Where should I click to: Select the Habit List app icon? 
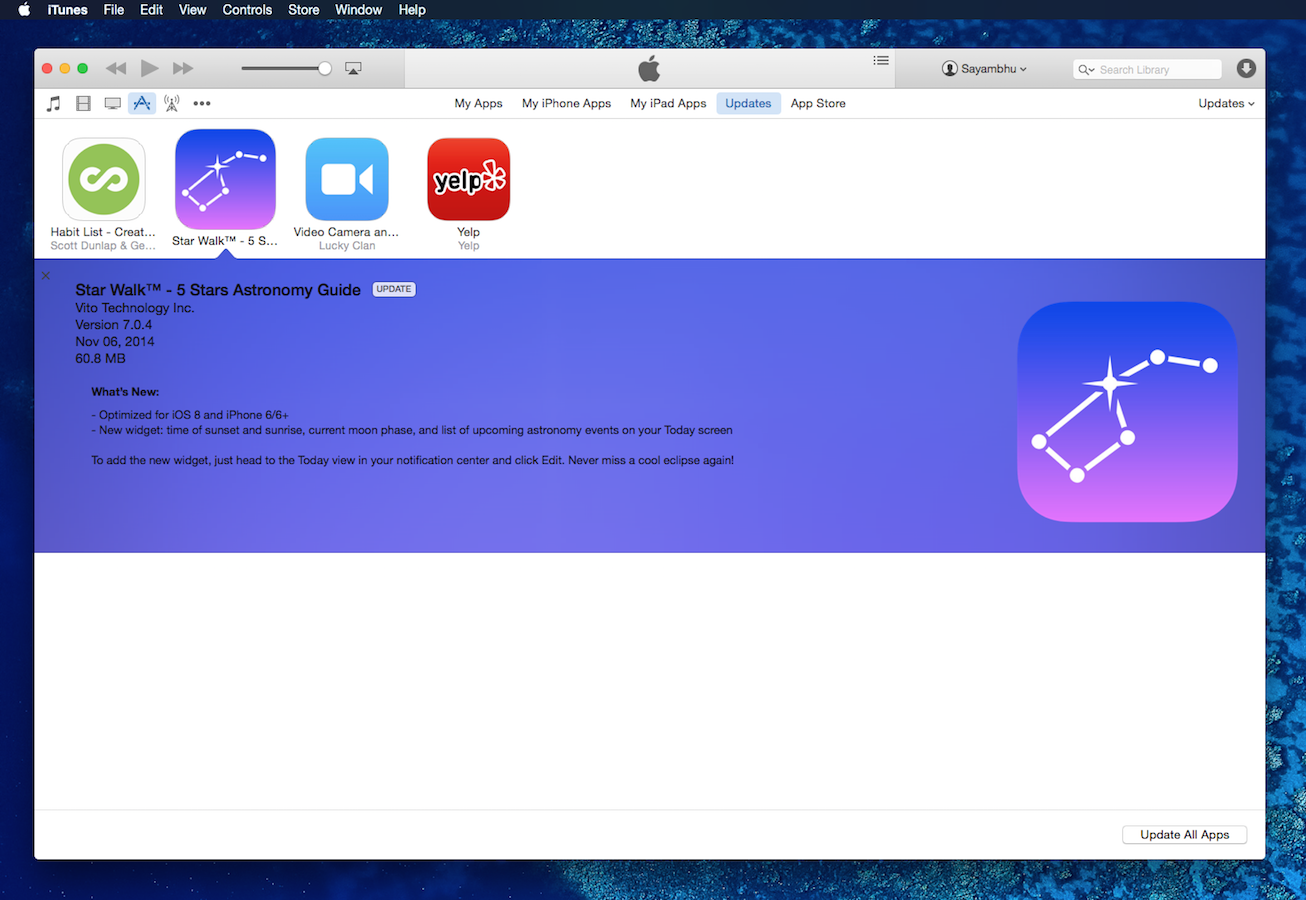click(104, 179)
